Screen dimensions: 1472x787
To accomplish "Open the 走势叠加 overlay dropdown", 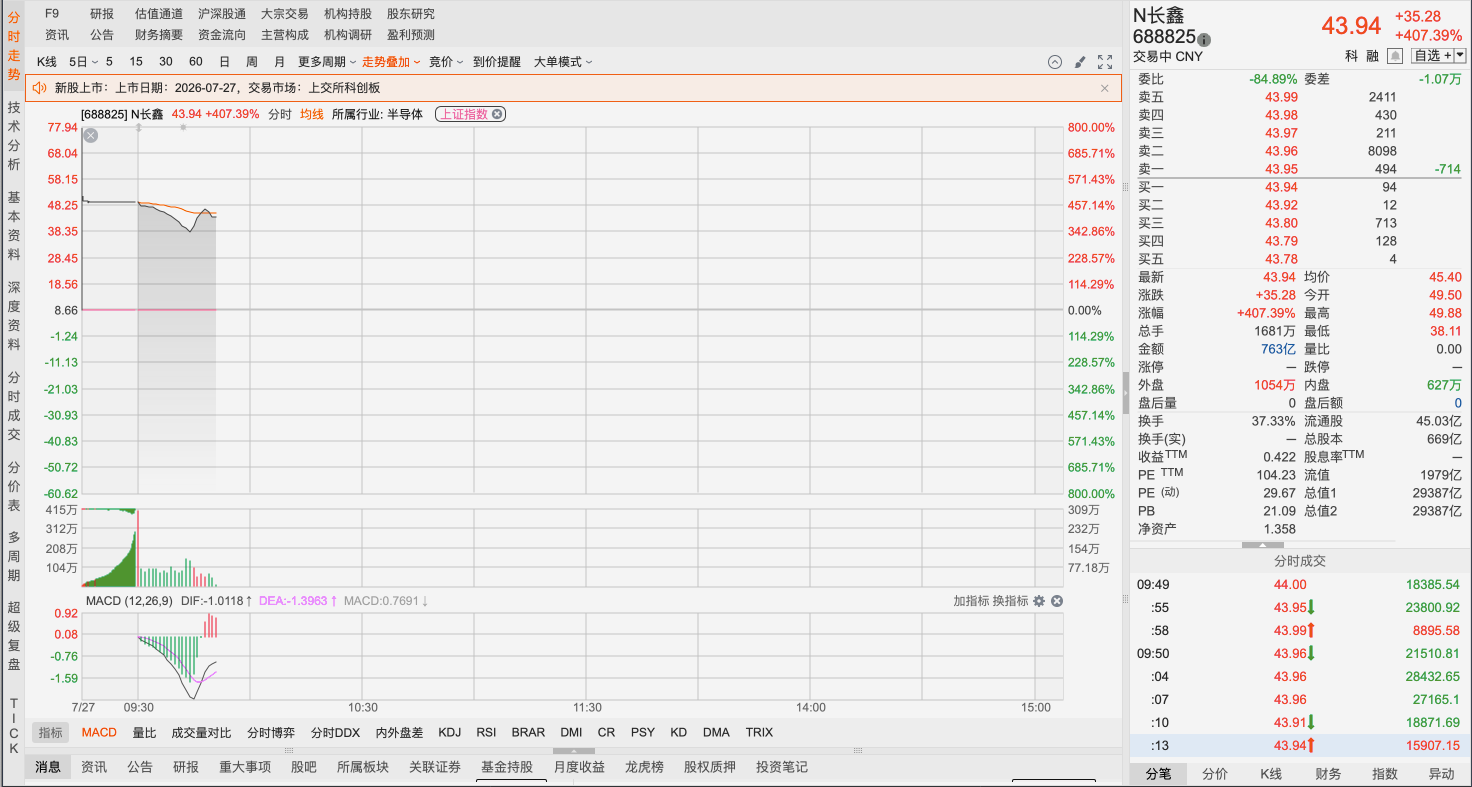I will click(x=391, y=62).
